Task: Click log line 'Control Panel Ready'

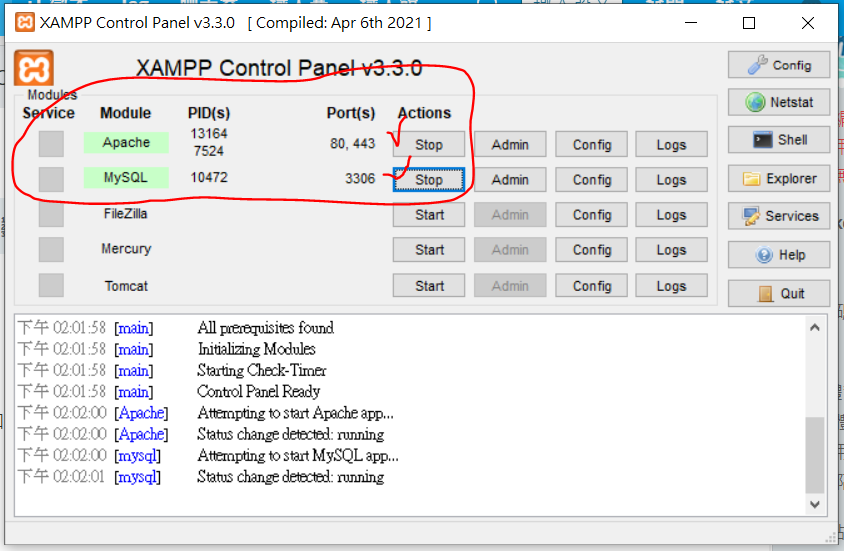Action: tap(258, 391)
